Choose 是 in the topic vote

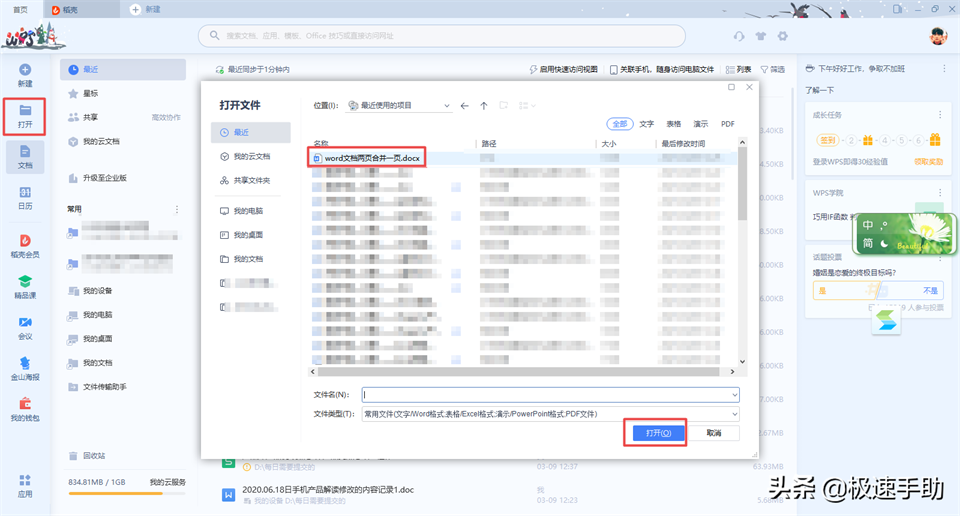(x=840, y=290)
